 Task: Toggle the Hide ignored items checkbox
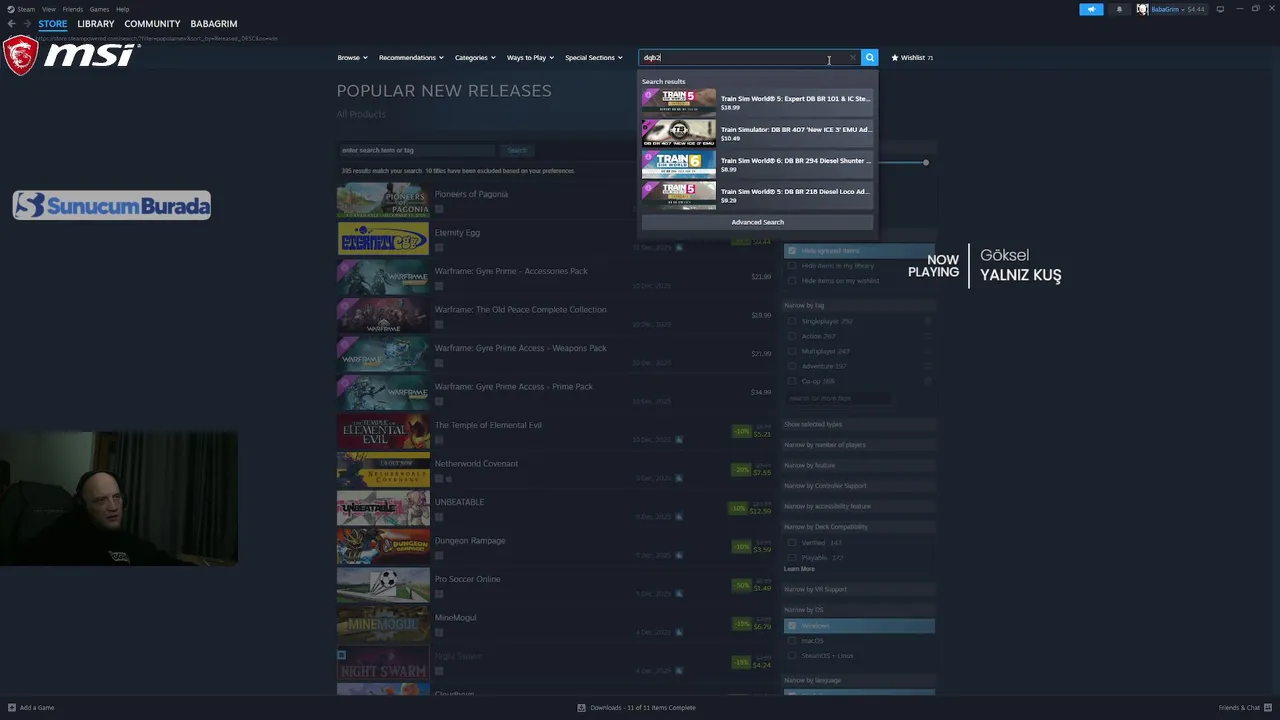click(x=792, y=251)
